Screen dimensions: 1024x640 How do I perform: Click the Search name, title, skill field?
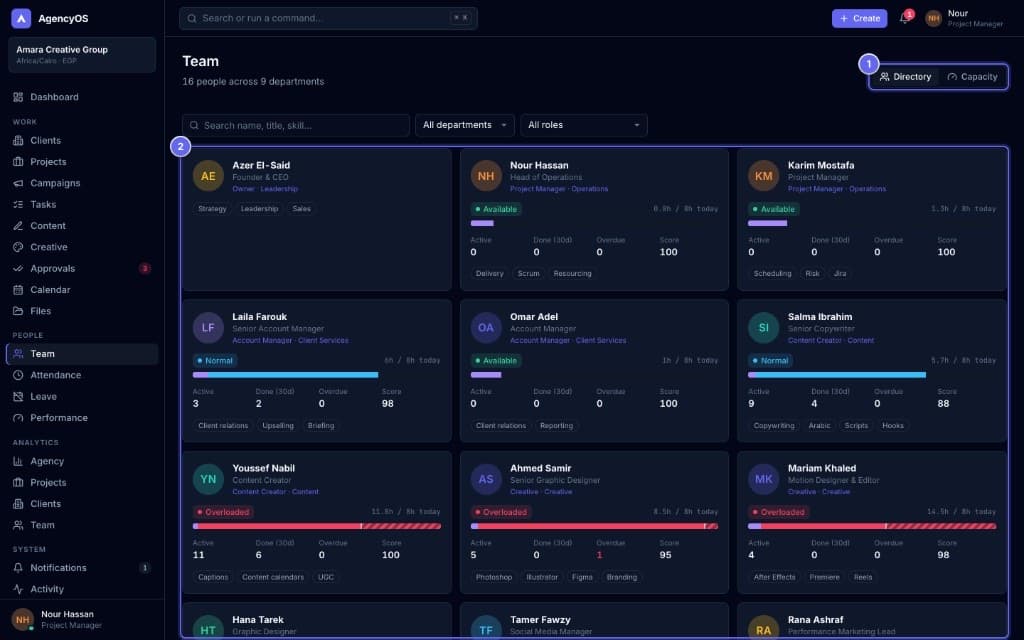click(x=296, y=125)
